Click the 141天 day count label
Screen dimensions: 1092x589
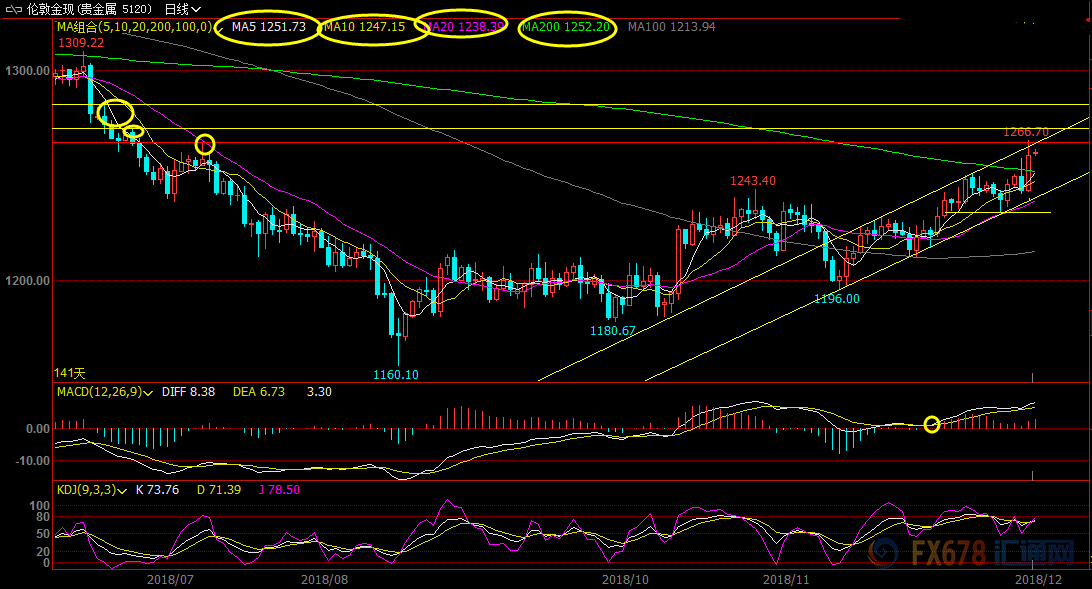tap(69, 373)
